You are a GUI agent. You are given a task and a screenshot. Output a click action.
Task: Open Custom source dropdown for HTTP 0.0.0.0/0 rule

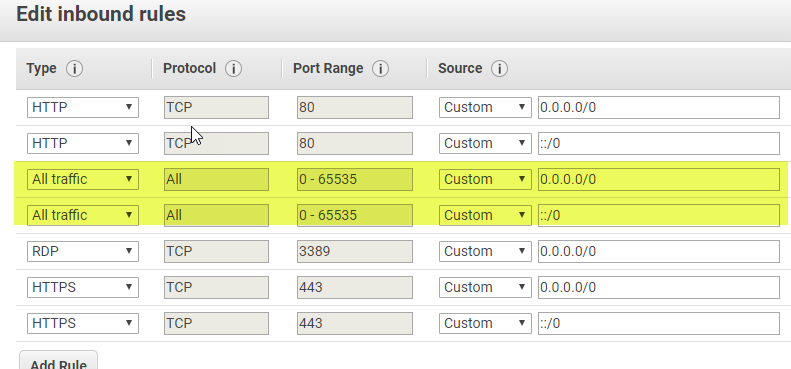[x=485, y=108]
